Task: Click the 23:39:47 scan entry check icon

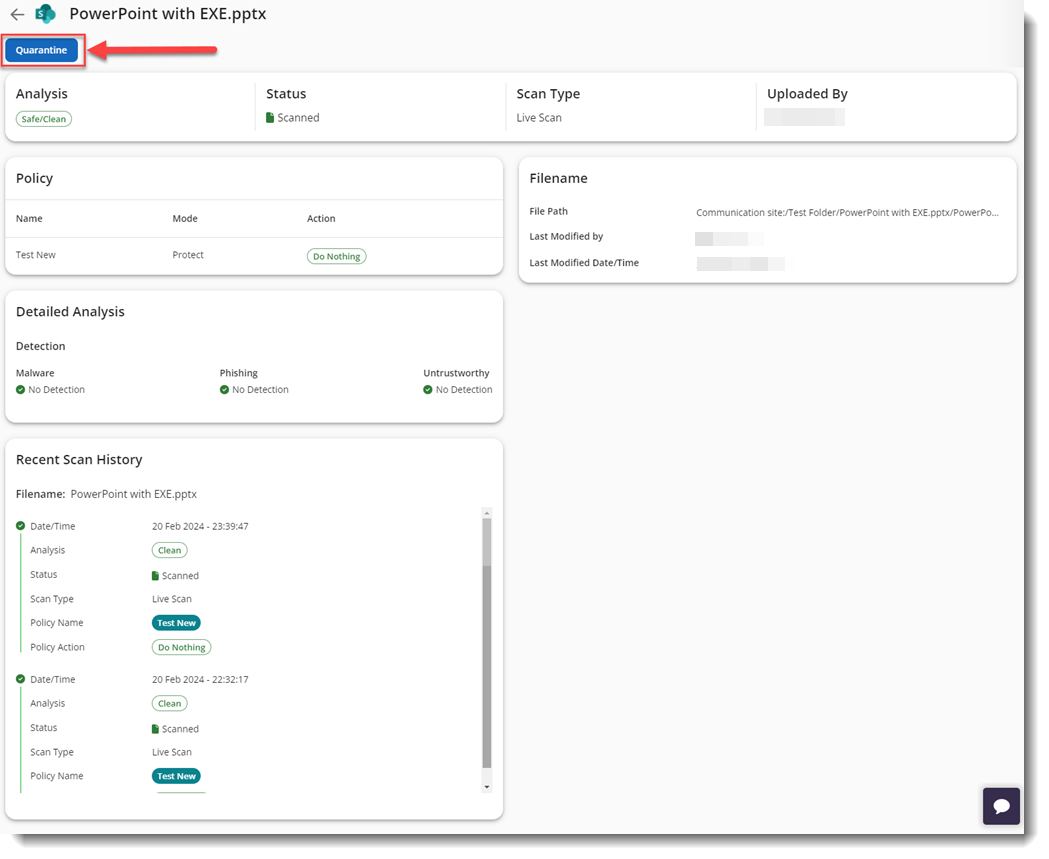Action: tap(21, 526)
